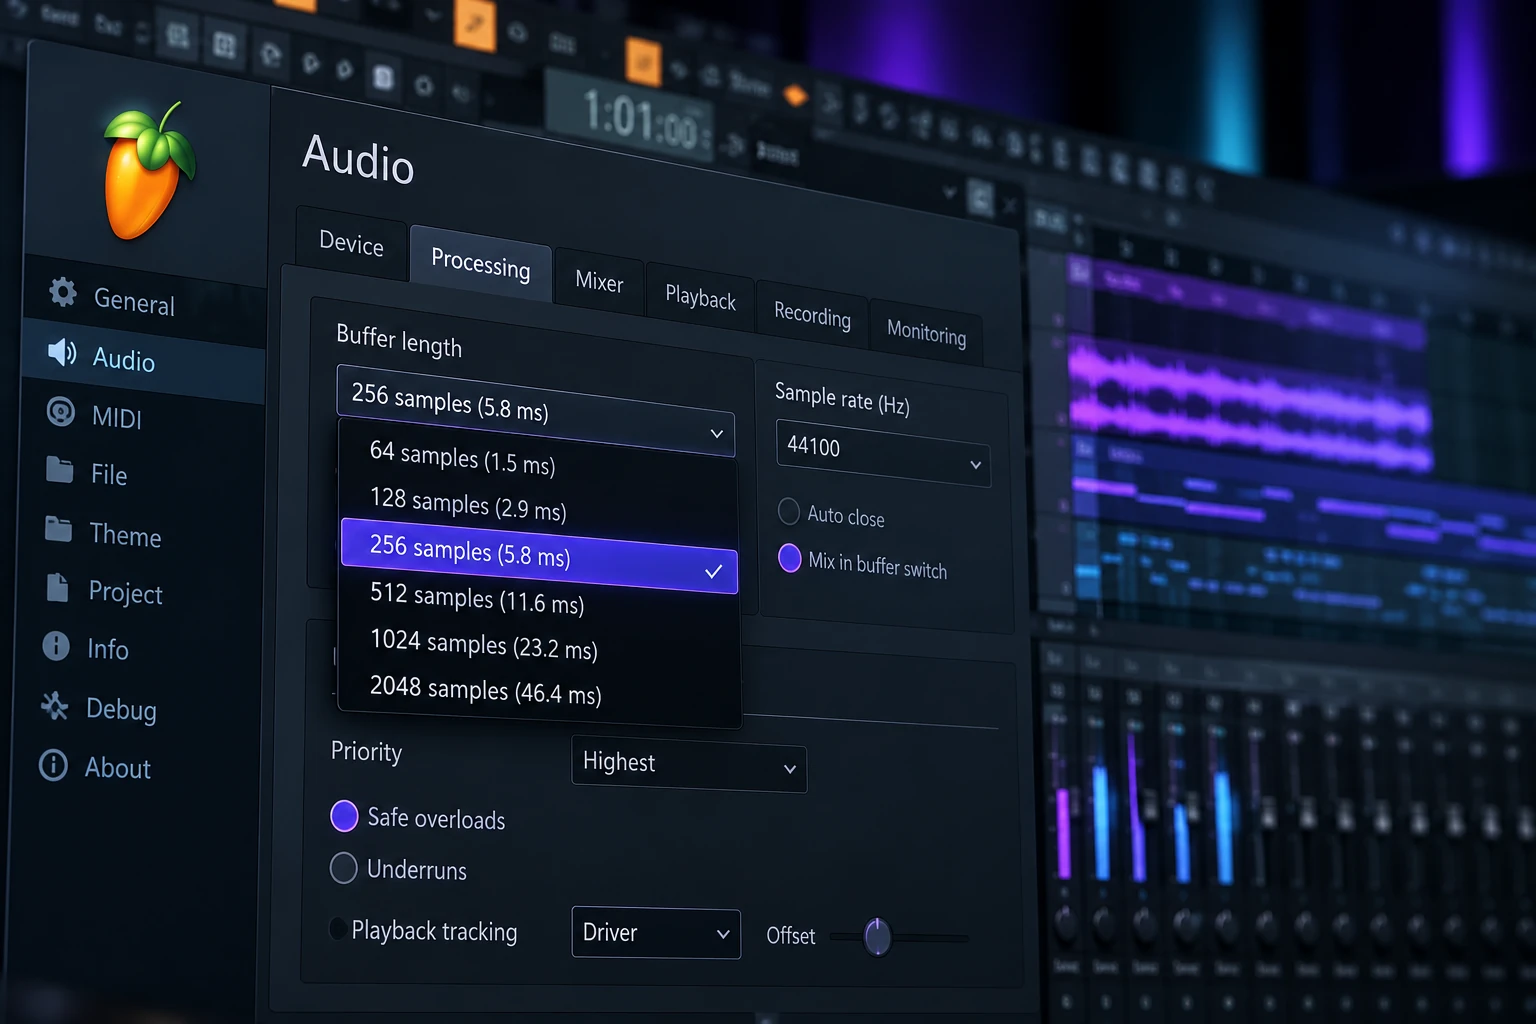Open the Playback tracking Driver dropdown
This screenshot has width=1536, height=1024.
point(656,933)
